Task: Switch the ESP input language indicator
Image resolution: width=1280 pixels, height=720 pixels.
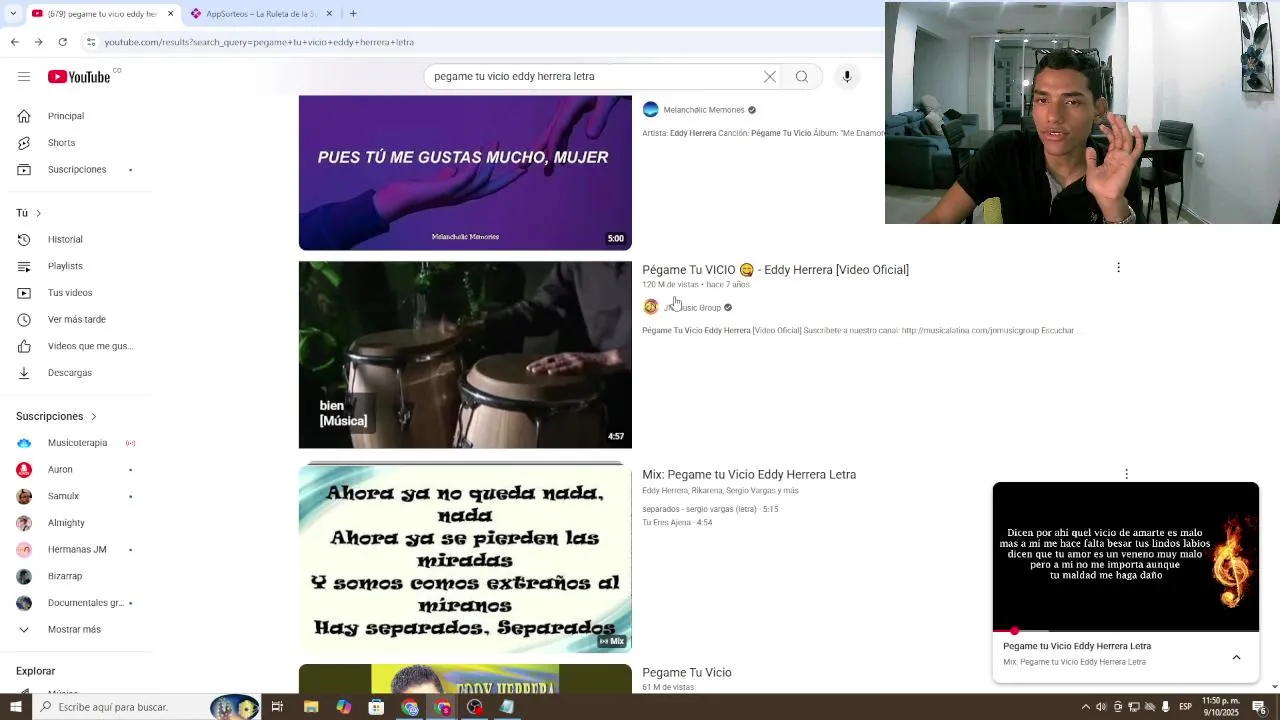Action: (1185, 707)
